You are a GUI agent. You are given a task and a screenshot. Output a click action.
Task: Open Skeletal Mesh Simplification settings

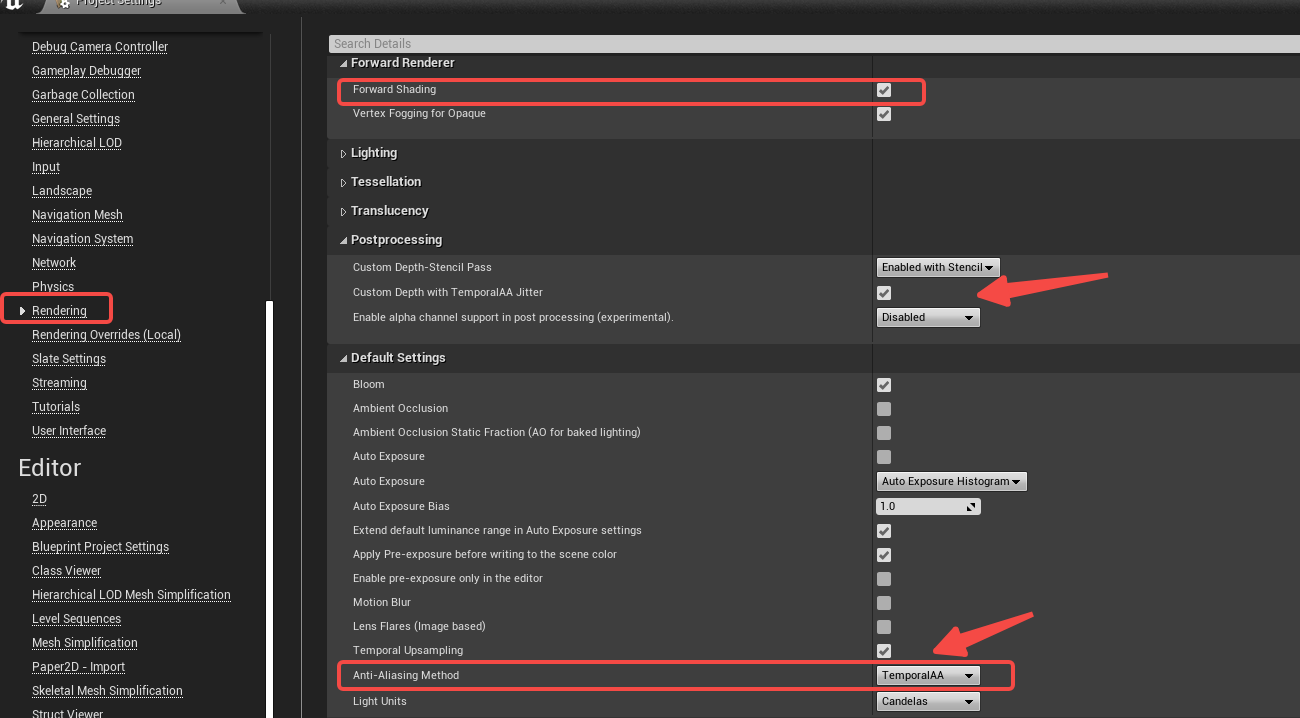107,691
